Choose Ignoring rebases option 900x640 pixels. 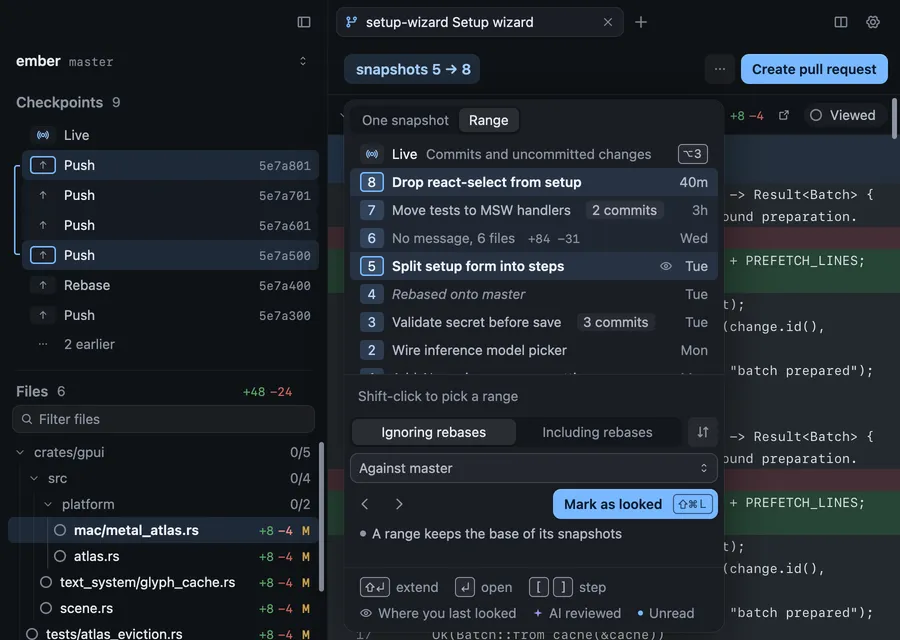click(433, 432)
